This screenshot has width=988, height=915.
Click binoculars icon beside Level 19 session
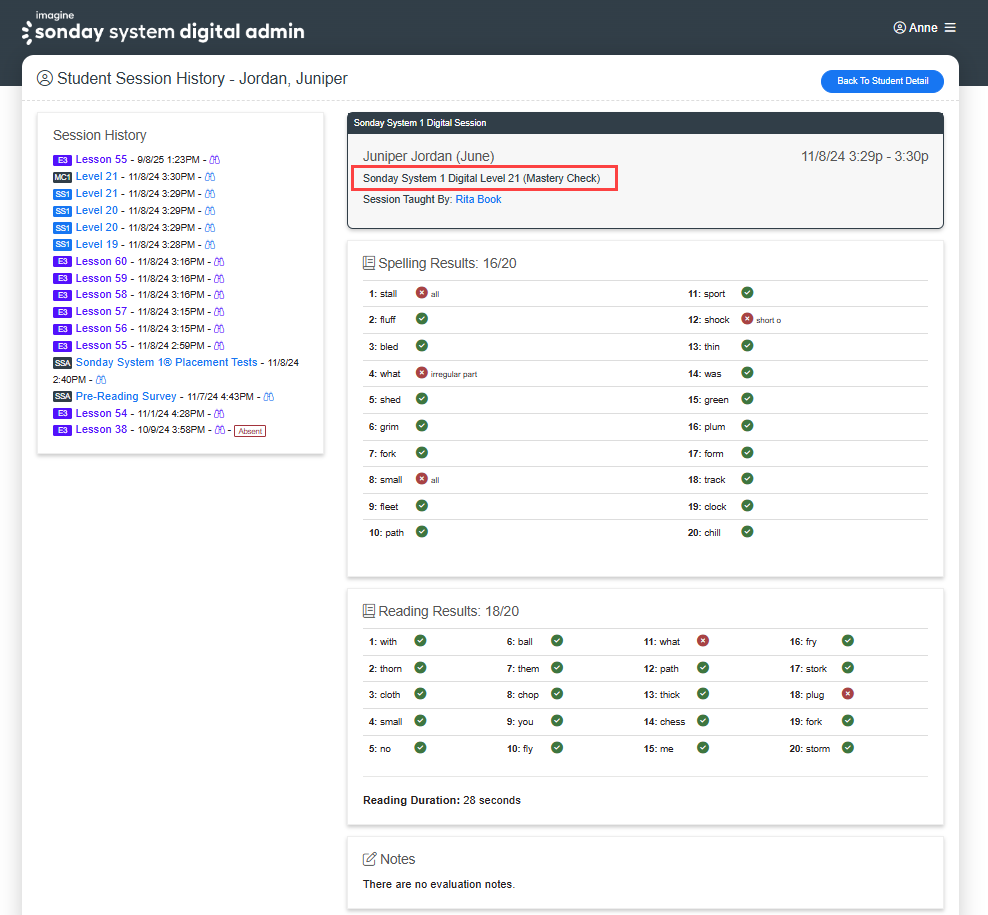point(210,245)
